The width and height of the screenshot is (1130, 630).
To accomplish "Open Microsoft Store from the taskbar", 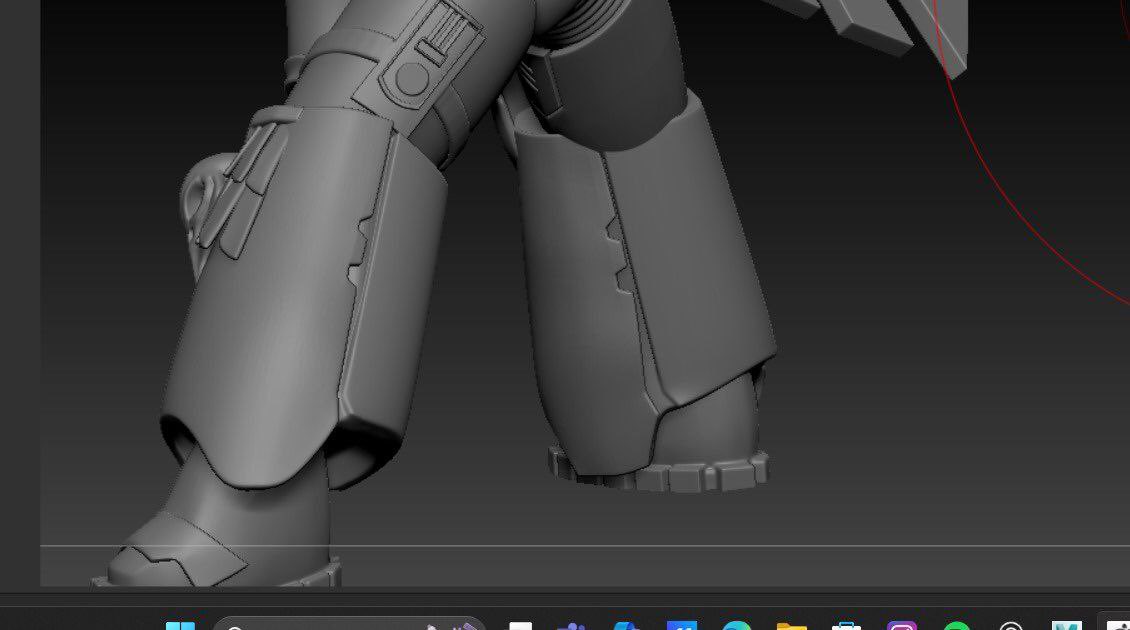I will (847, 626).
